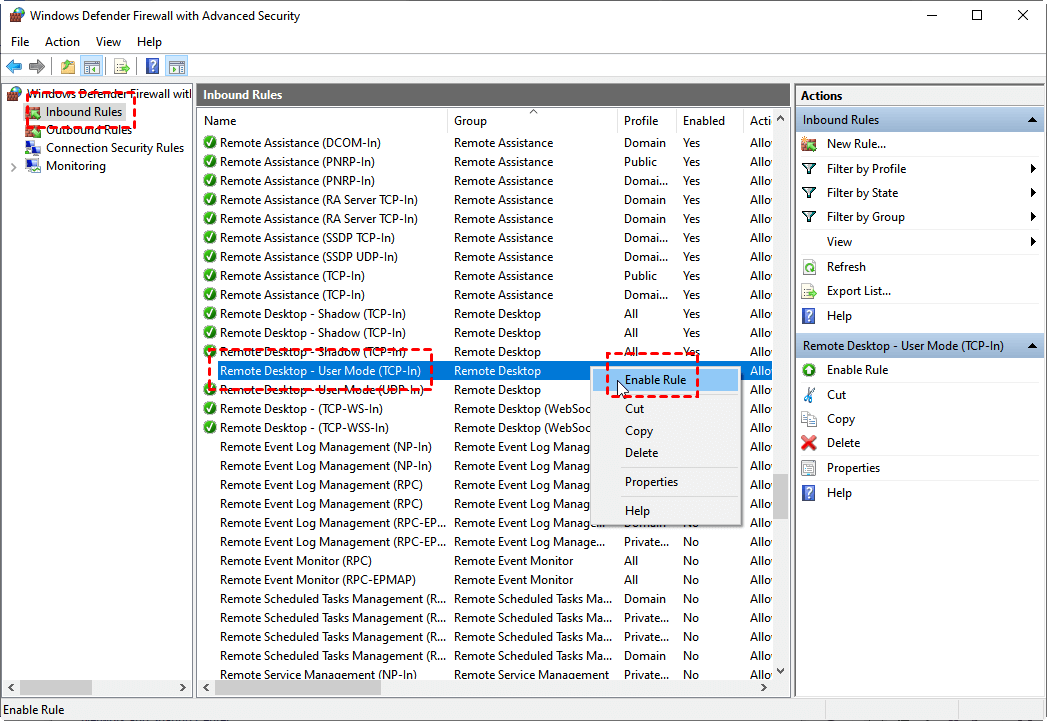Click green check icon of Remote Desktop - (TCP-WS-In)
Screen dimensions: 1047x721
coord(210,409)
